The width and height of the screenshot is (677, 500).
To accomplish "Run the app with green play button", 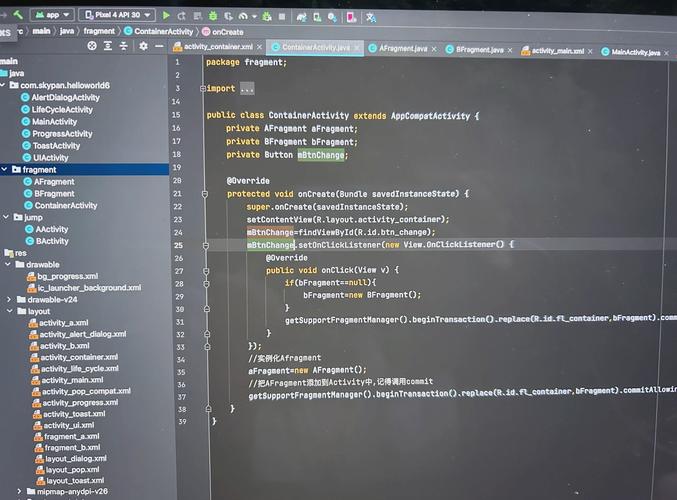I will pyautogui.click(x=166, y=16).
